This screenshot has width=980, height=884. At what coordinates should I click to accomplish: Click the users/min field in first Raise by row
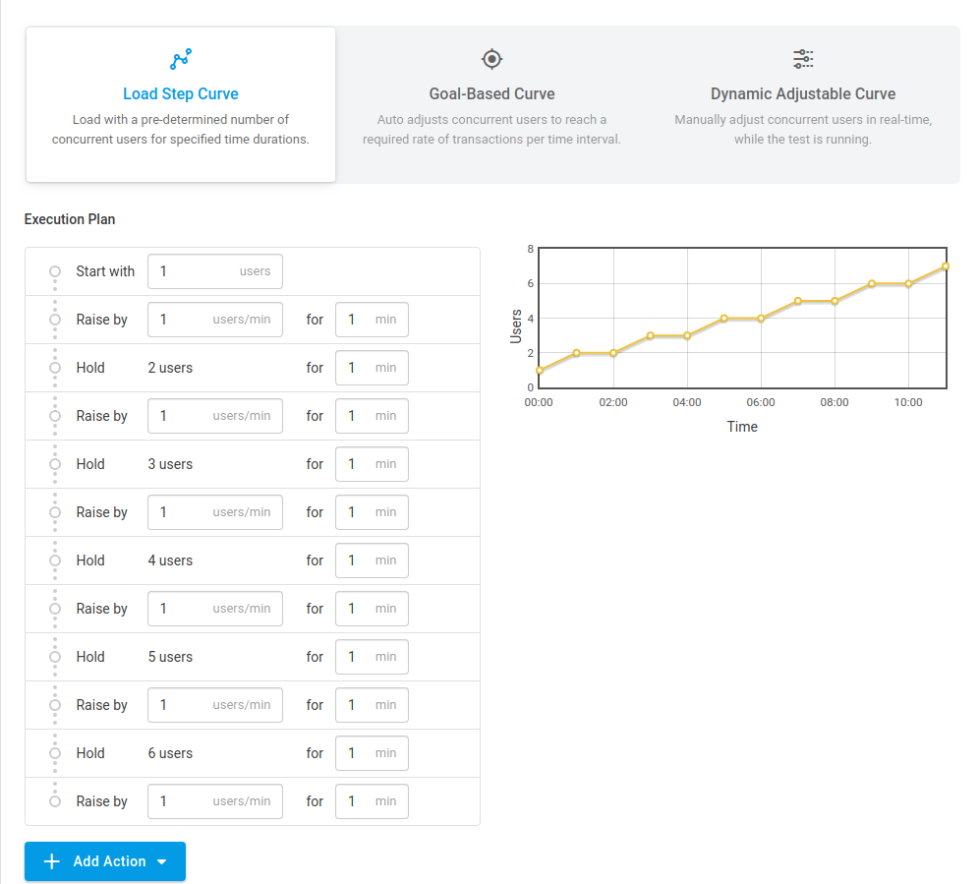[215, 319]
